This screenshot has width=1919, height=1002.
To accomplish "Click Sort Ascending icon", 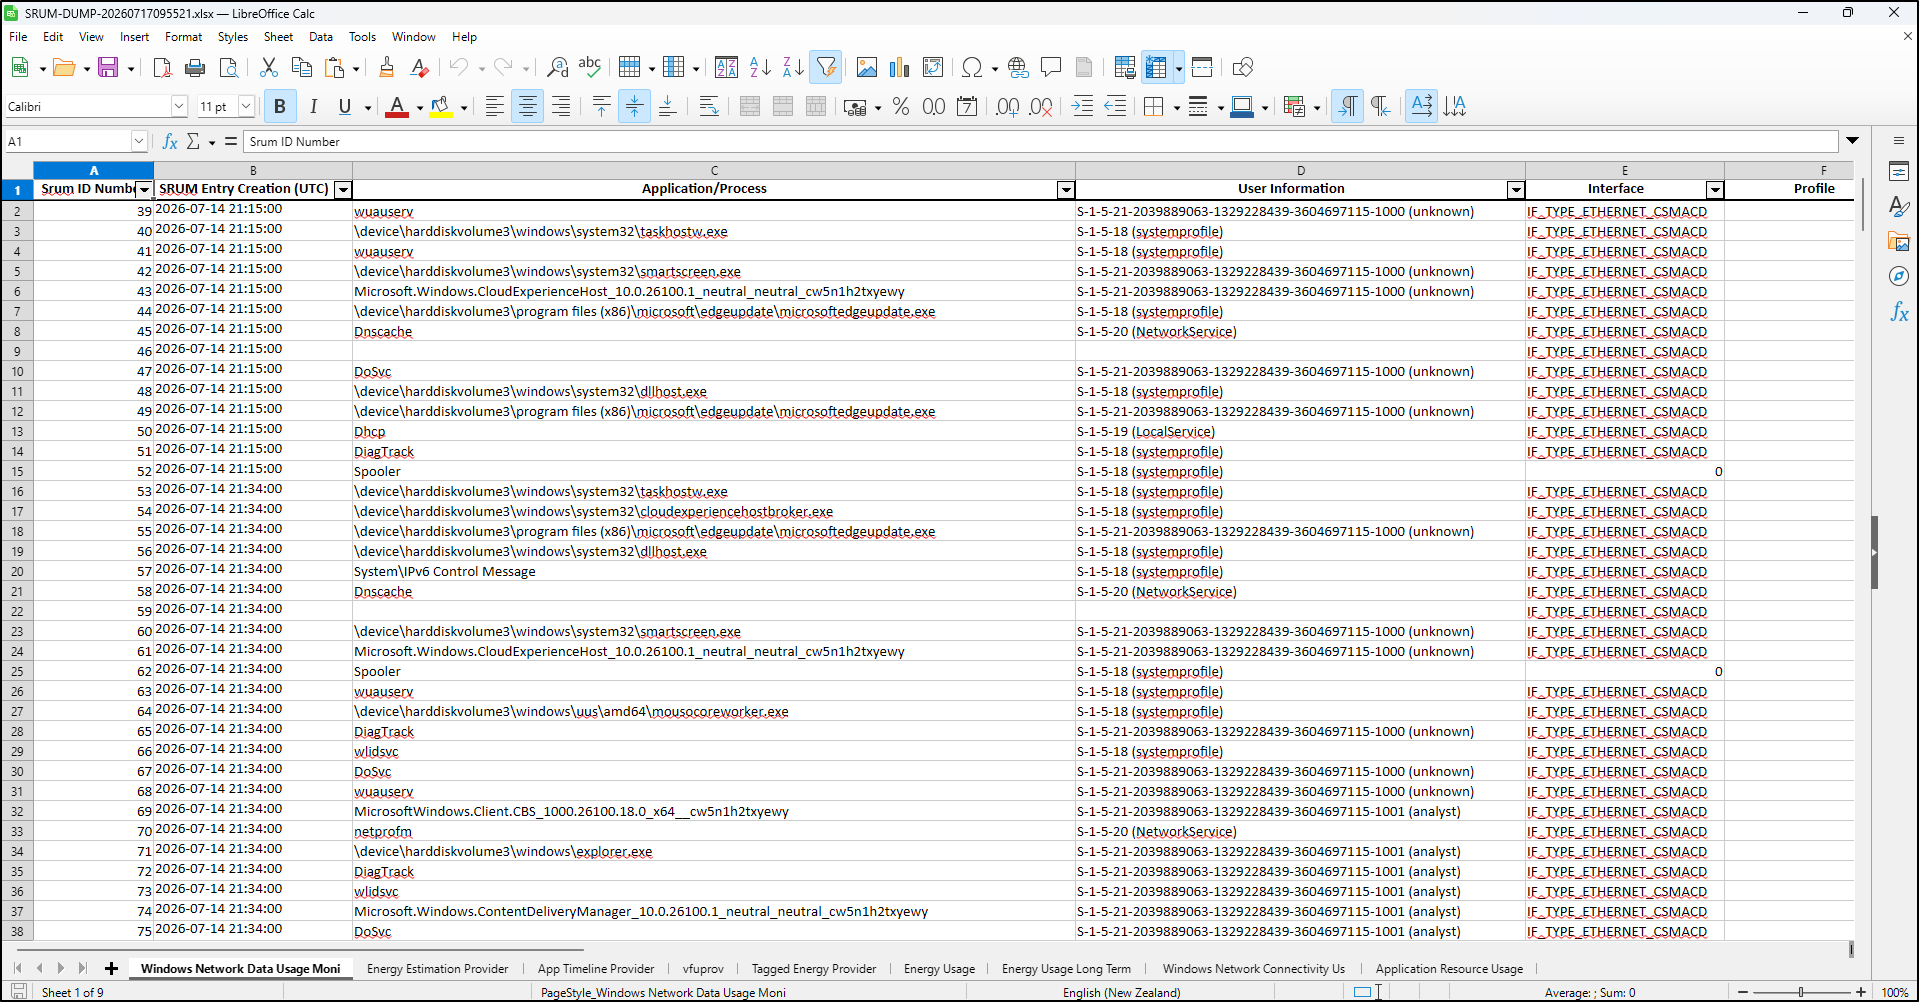I will [760, 68].
